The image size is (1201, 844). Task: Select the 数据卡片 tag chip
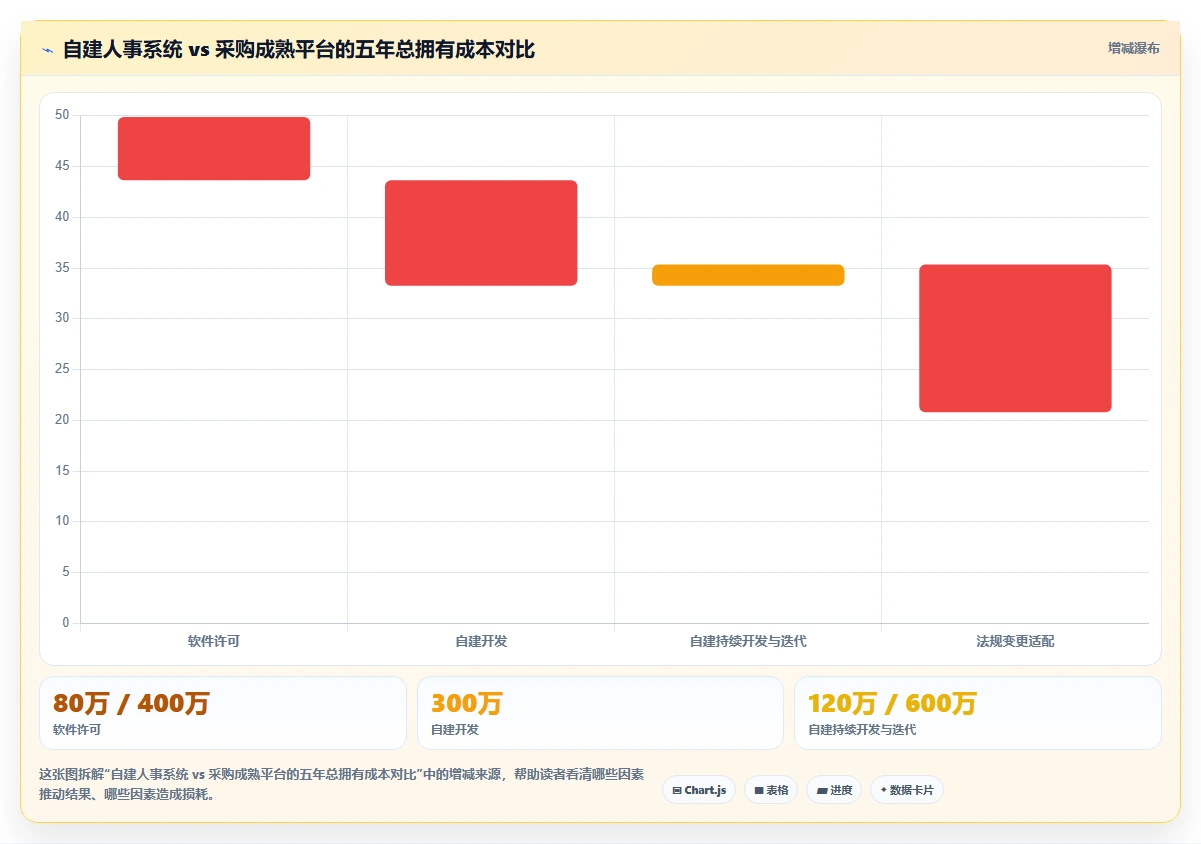coord(907,790)
